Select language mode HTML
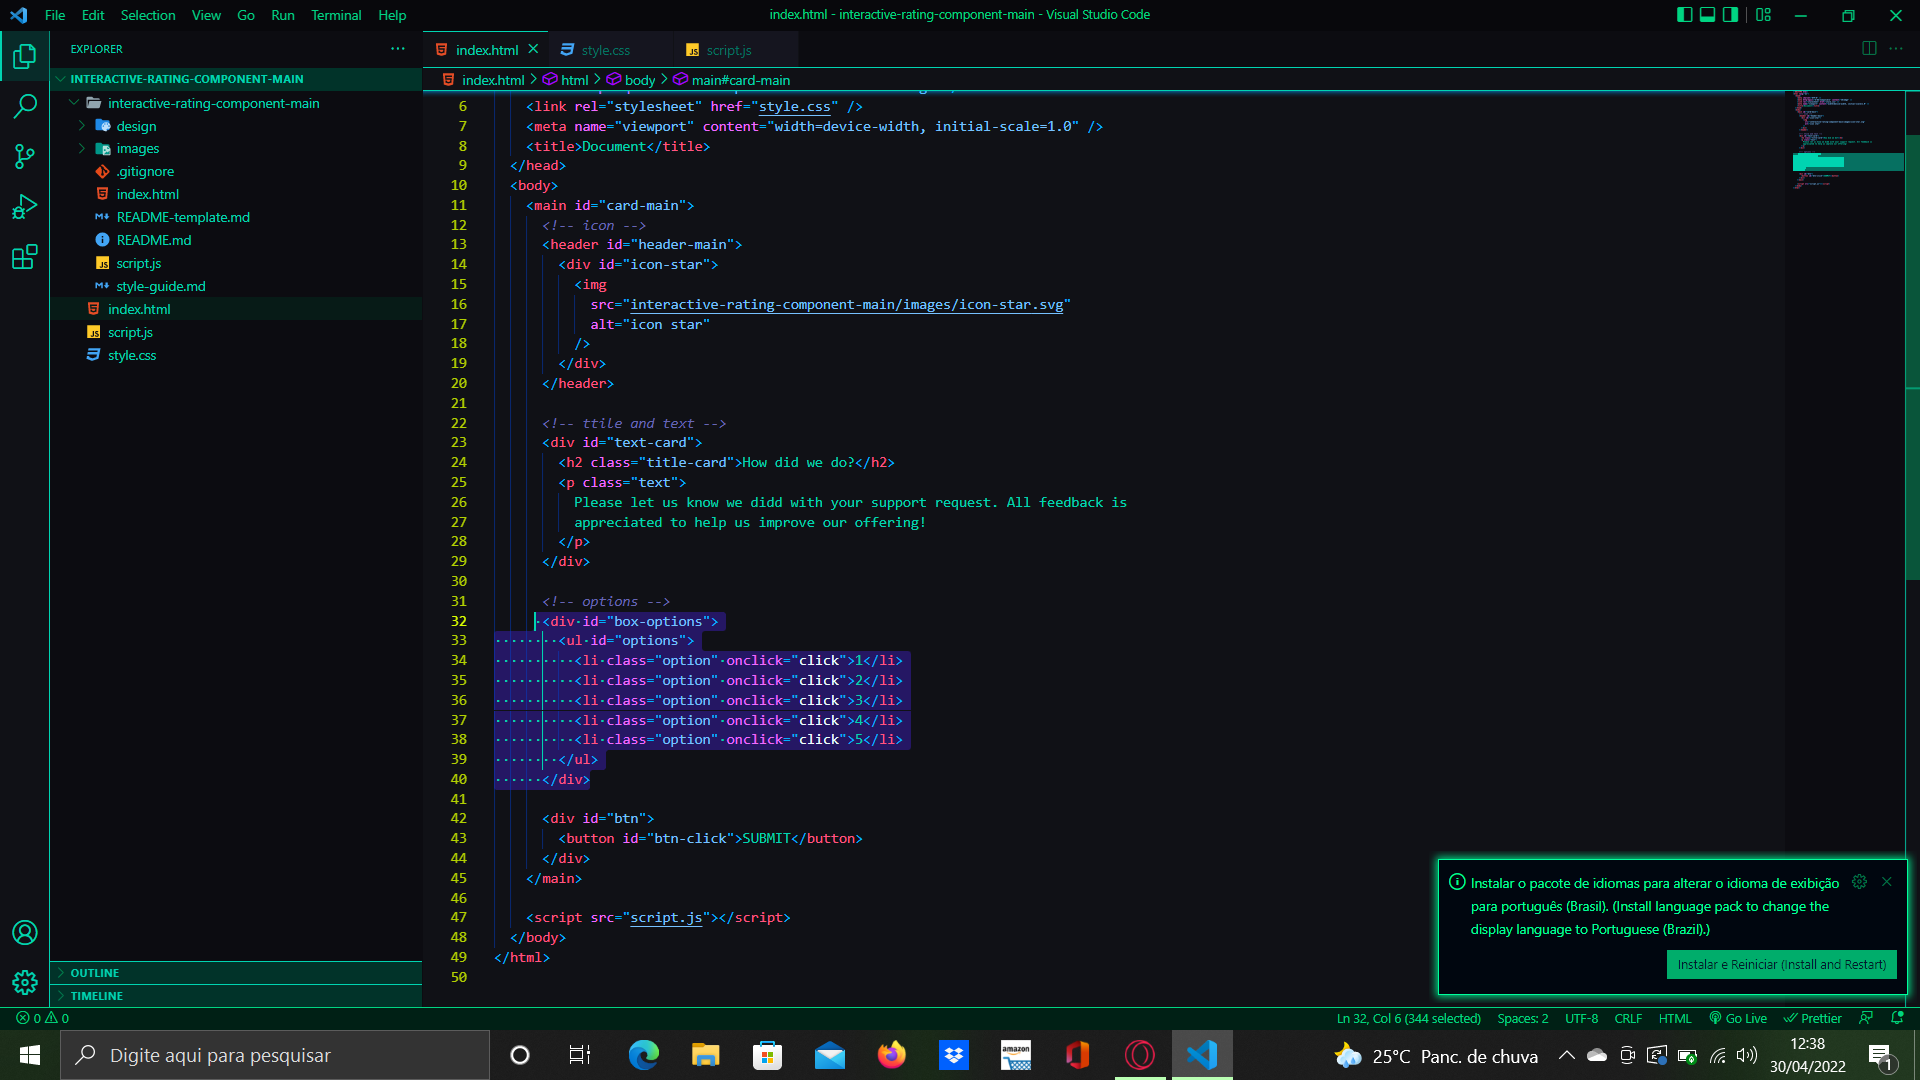1920x1080 pixels. [1675, 1018]
